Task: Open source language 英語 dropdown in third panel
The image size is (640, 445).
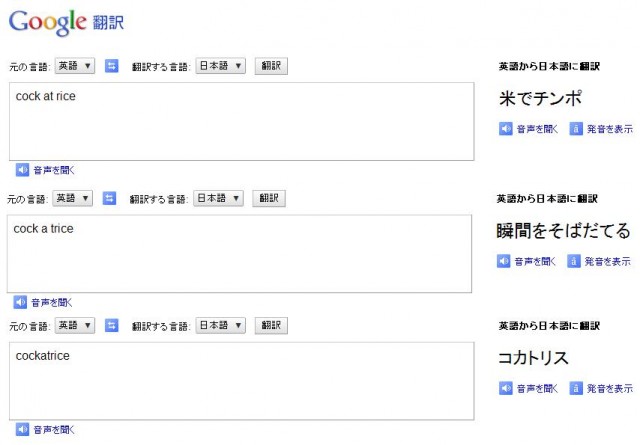Action: [75, 325]
